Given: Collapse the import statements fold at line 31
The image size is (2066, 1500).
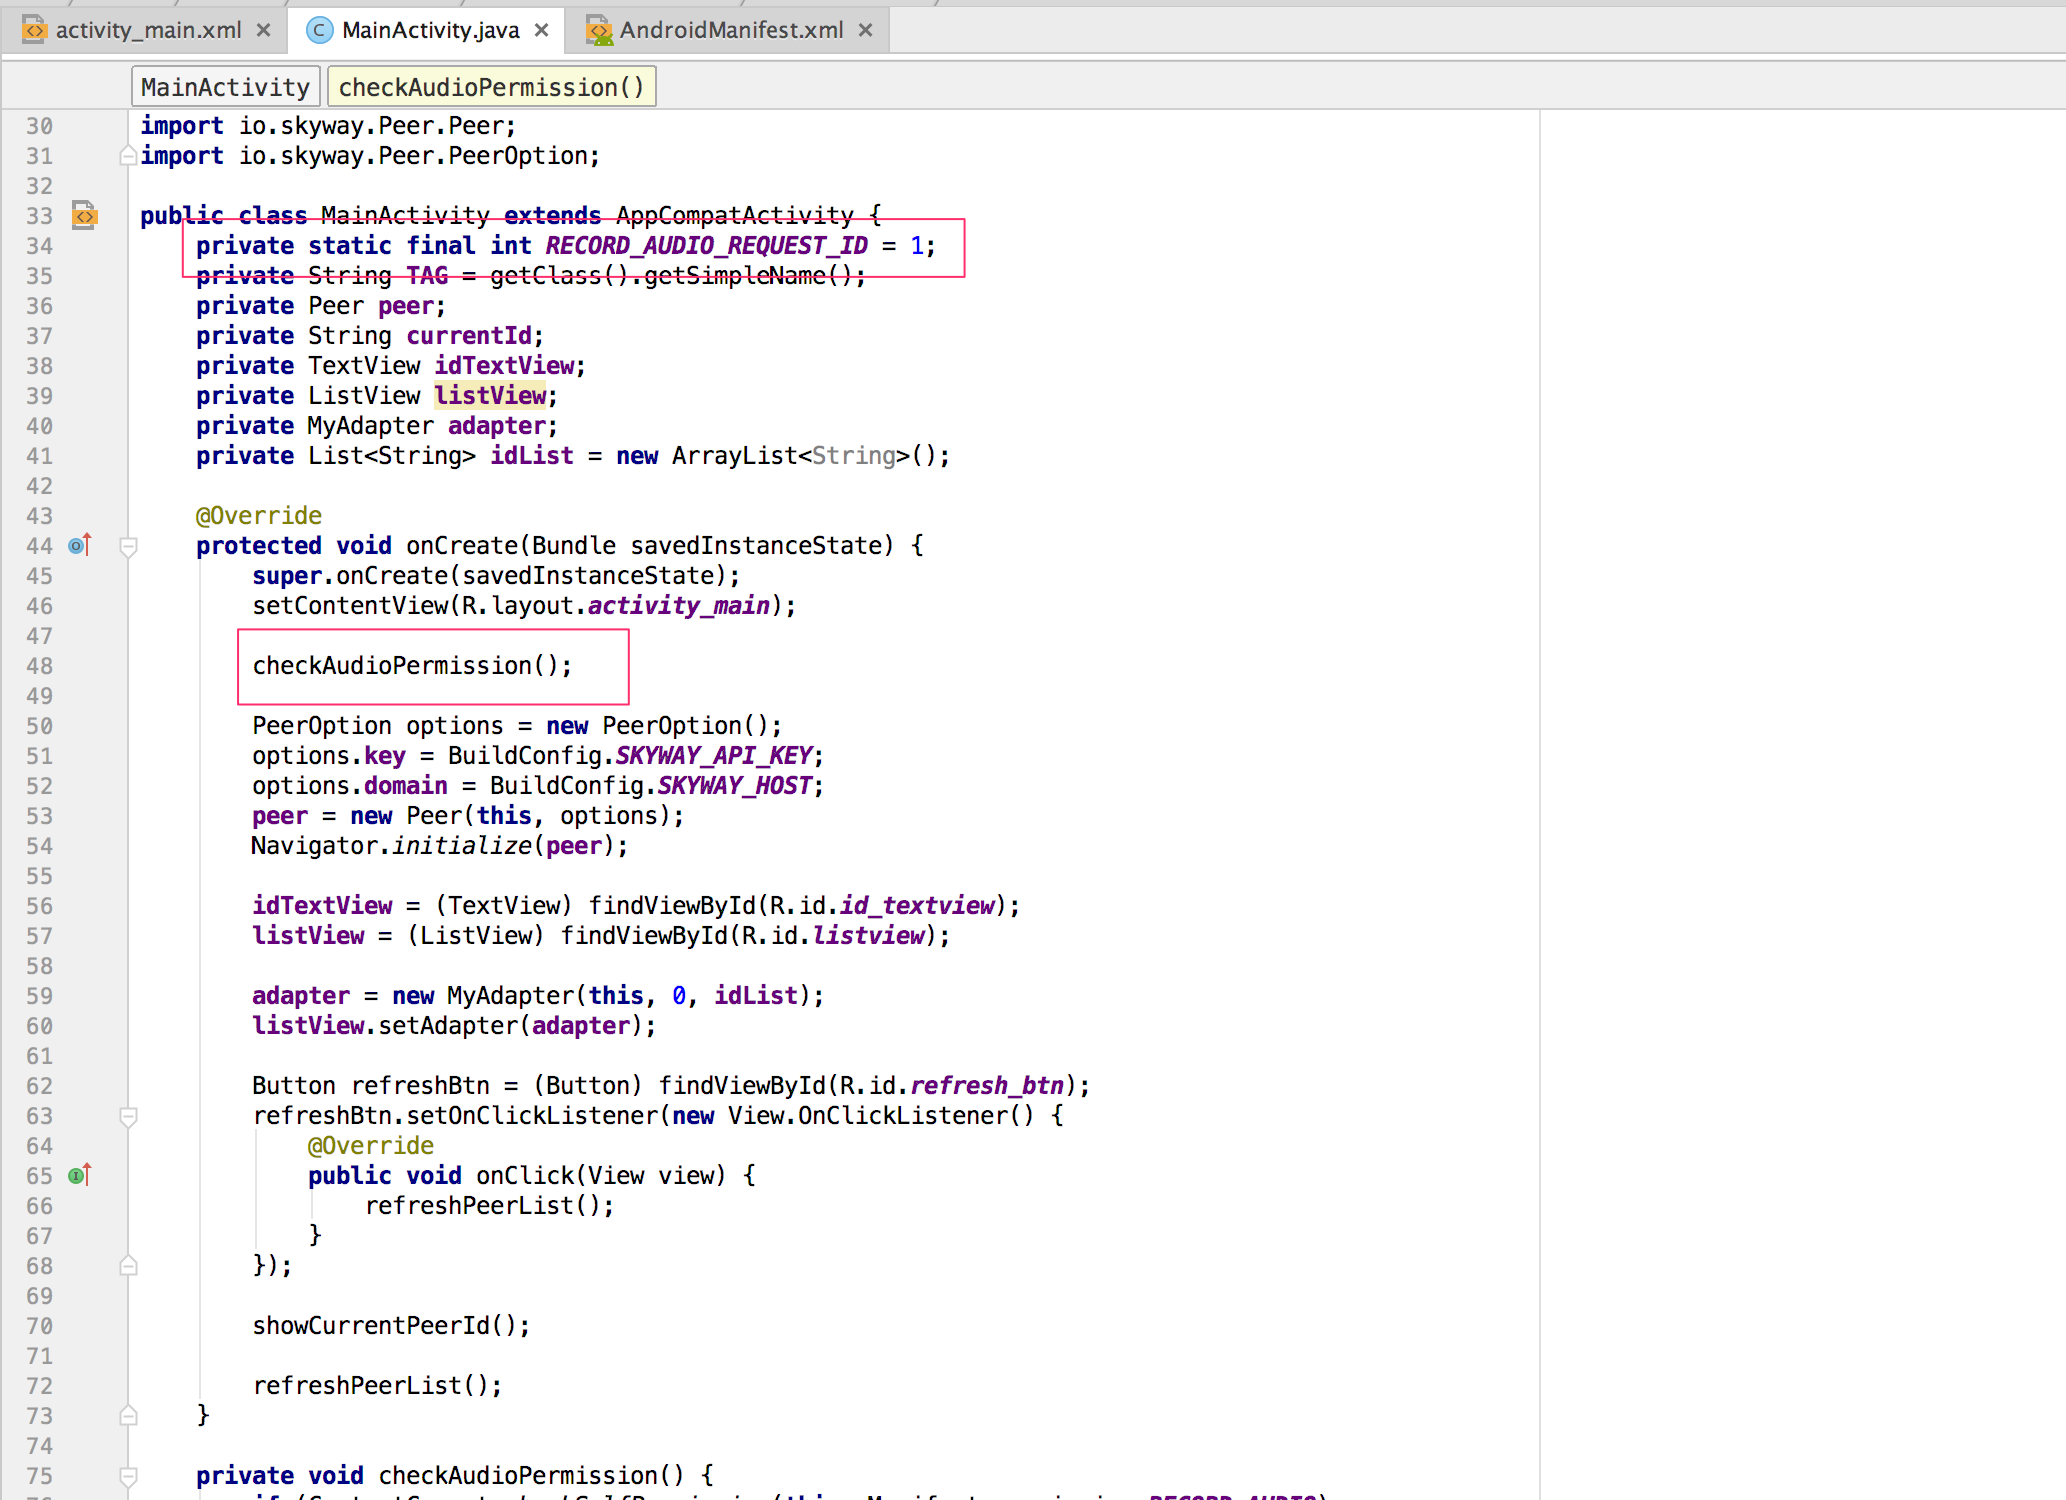Looking at the screenshot, I should pos(128,156).
